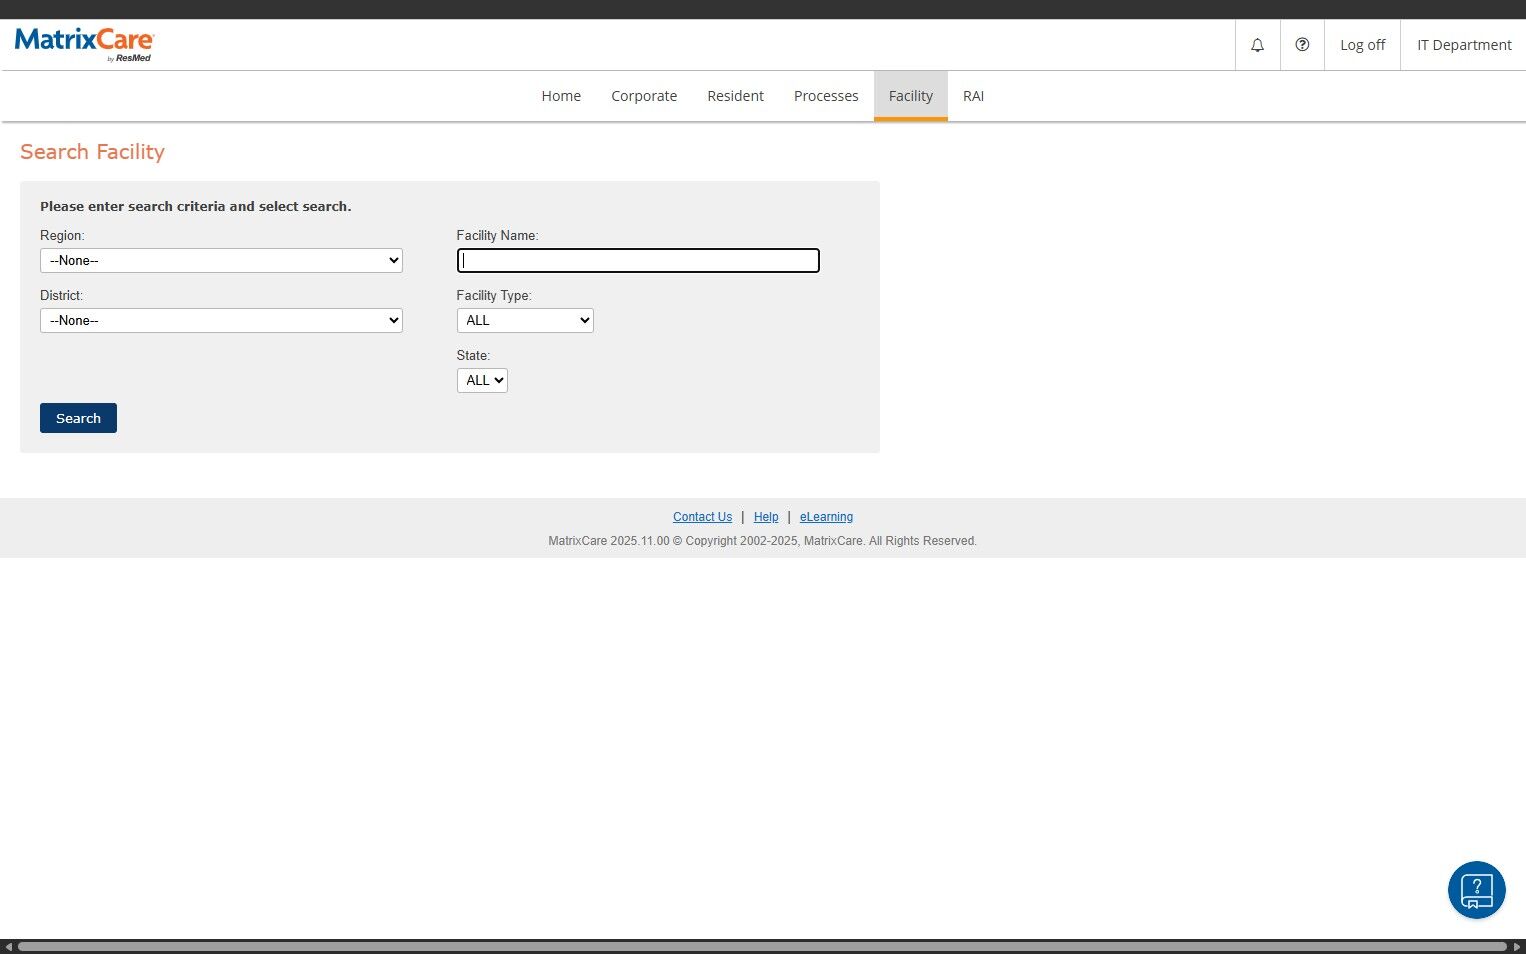Click the Search Facility heading
The height and width of the screenshot is (954, 1526).
92,152
